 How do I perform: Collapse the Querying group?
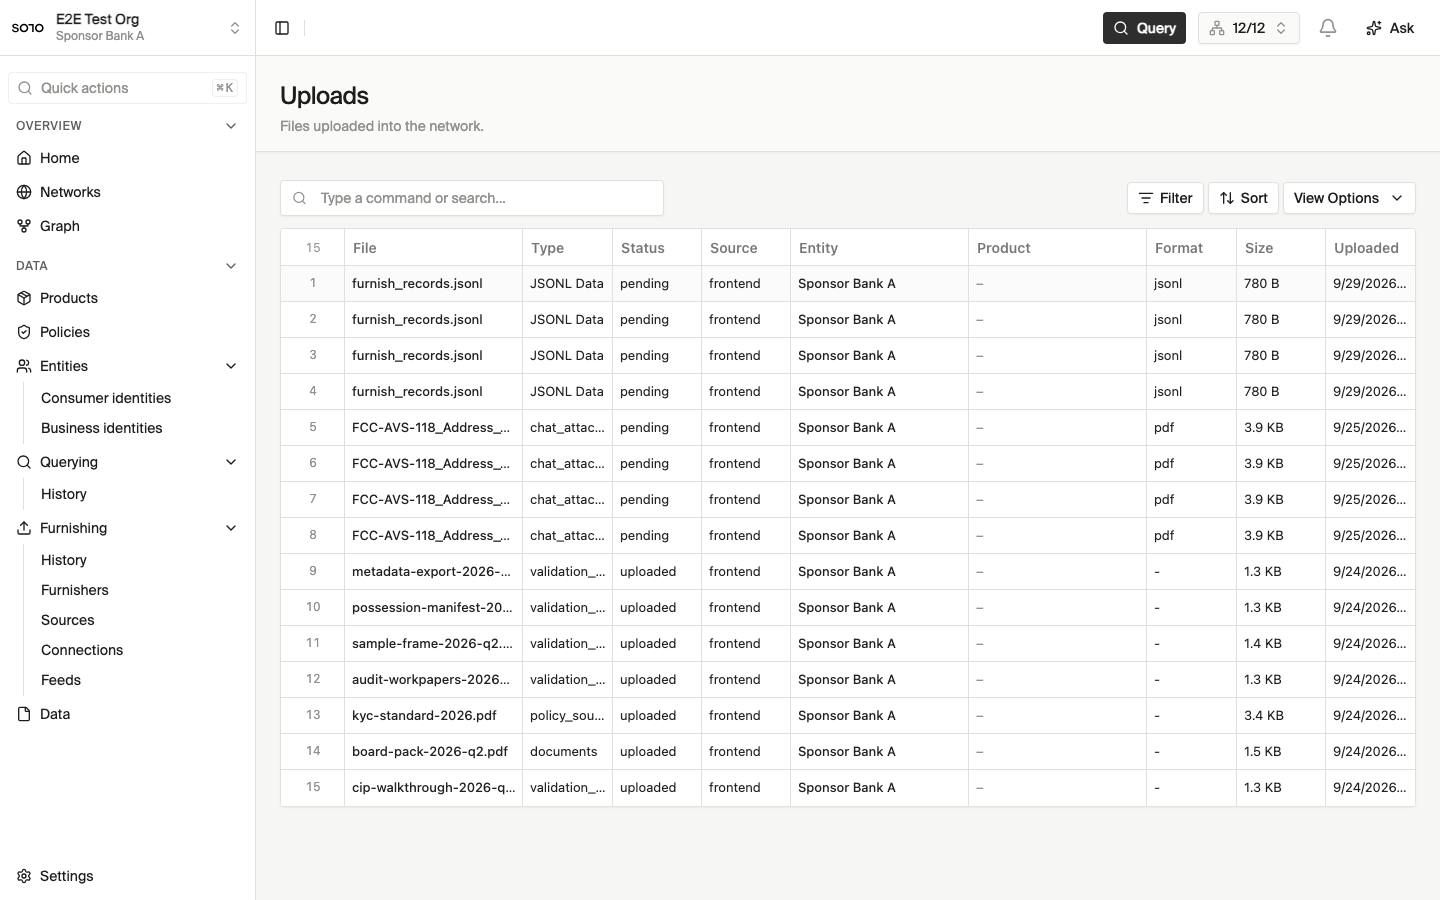point(231,462)
